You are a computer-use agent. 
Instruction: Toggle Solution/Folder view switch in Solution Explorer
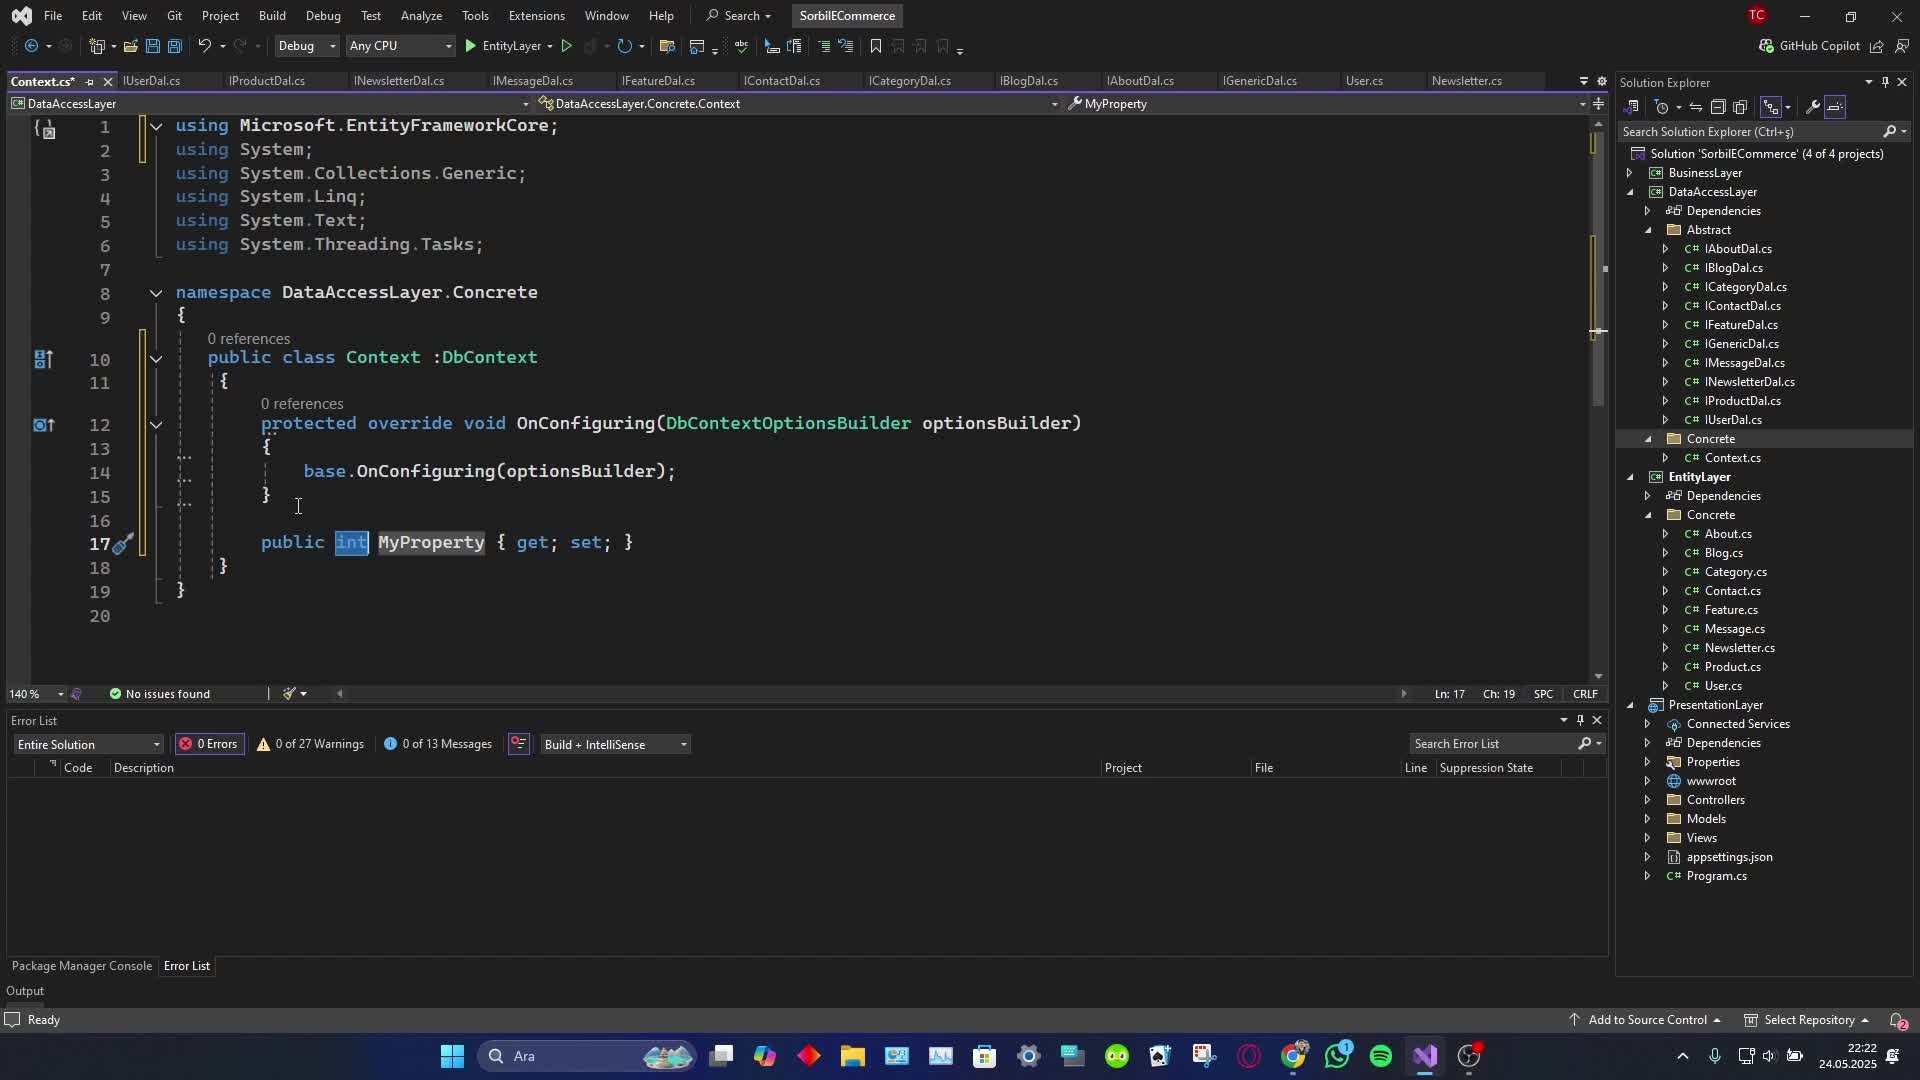coord(1631,107)
